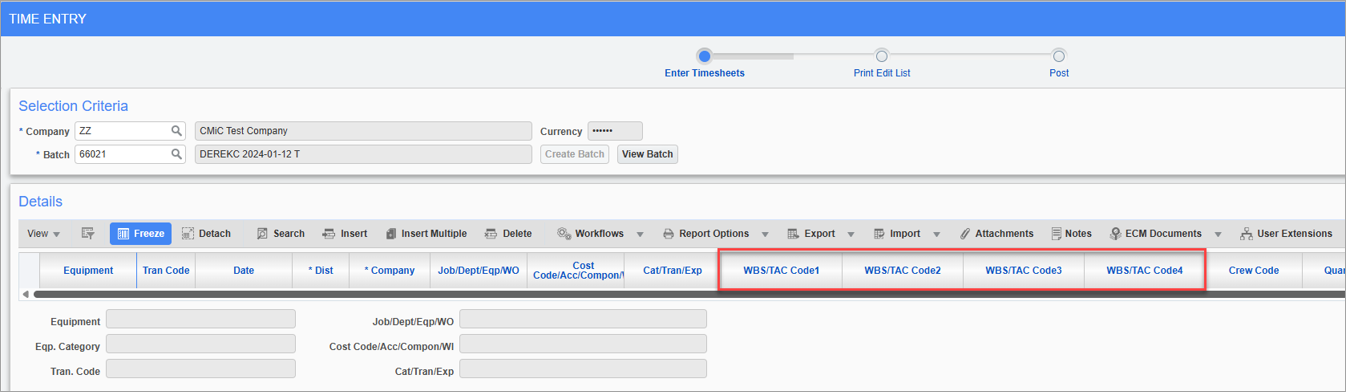Image resolution: width=1346 pixels, height=392 pixels.
Task: Click the Job/Dept/Eqp/WO detail field
Action: [583, 319]
